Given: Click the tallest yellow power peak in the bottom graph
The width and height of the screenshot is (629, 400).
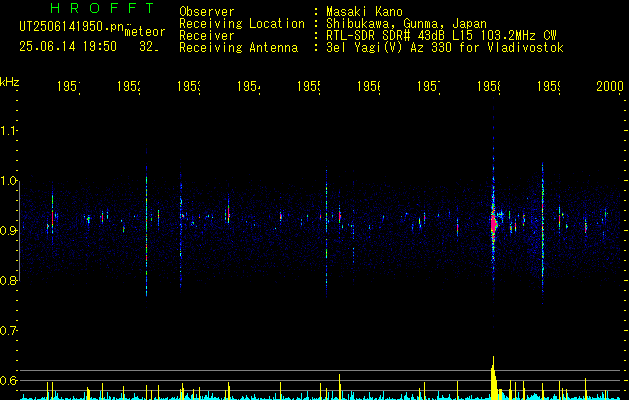Looking at the screenshot, I should tap(493, 377).
